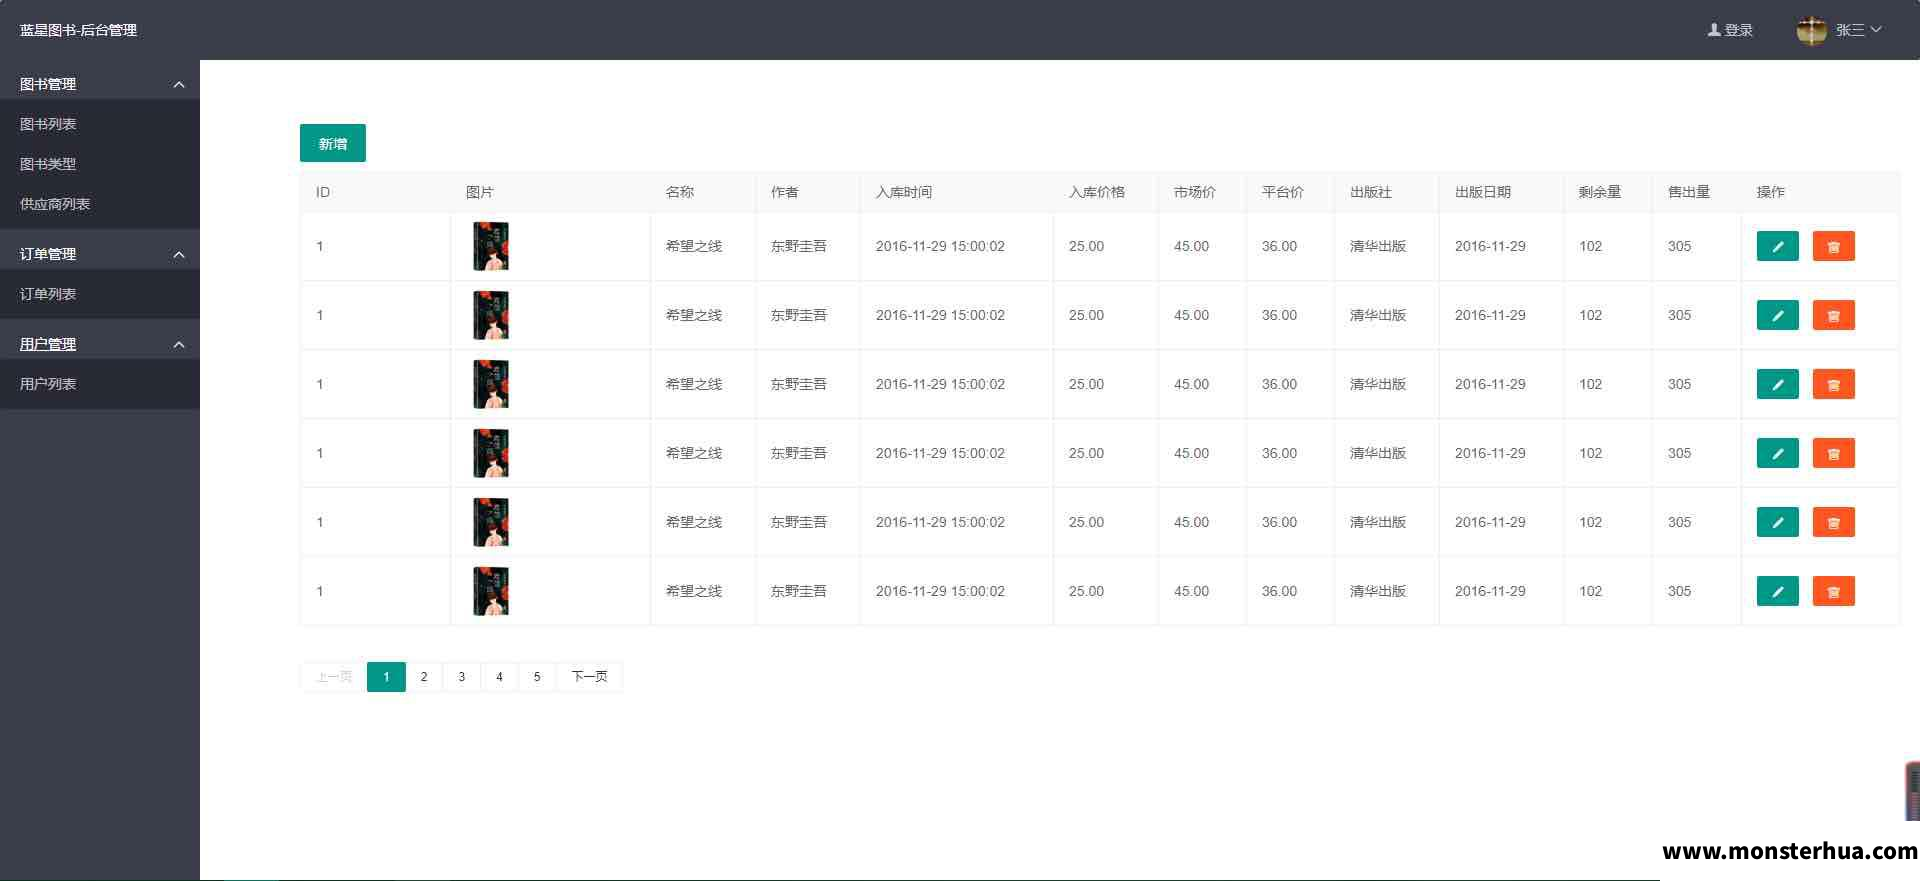Delete the fourth row book entry
1920x881 pixels.
click(x=1833, y=453)
